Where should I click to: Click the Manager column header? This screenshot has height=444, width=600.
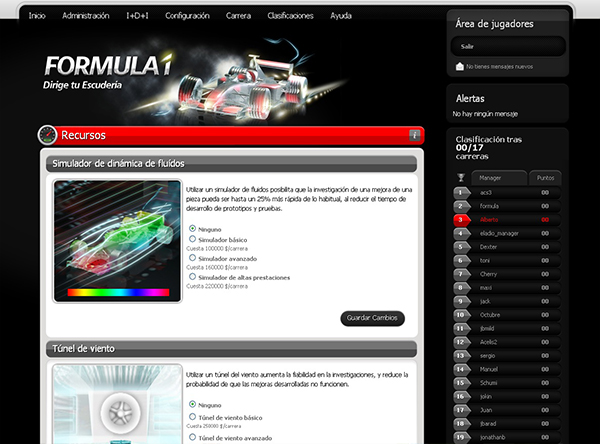pyautogui.click(x=498, y=178)
